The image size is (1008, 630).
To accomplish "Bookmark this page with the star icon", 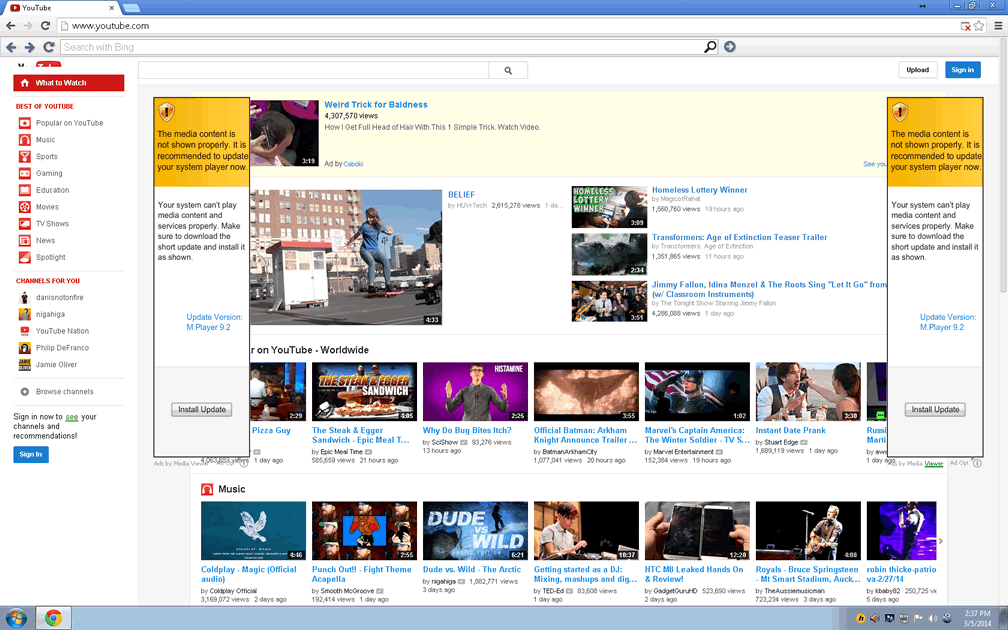I will click(979, 26).
